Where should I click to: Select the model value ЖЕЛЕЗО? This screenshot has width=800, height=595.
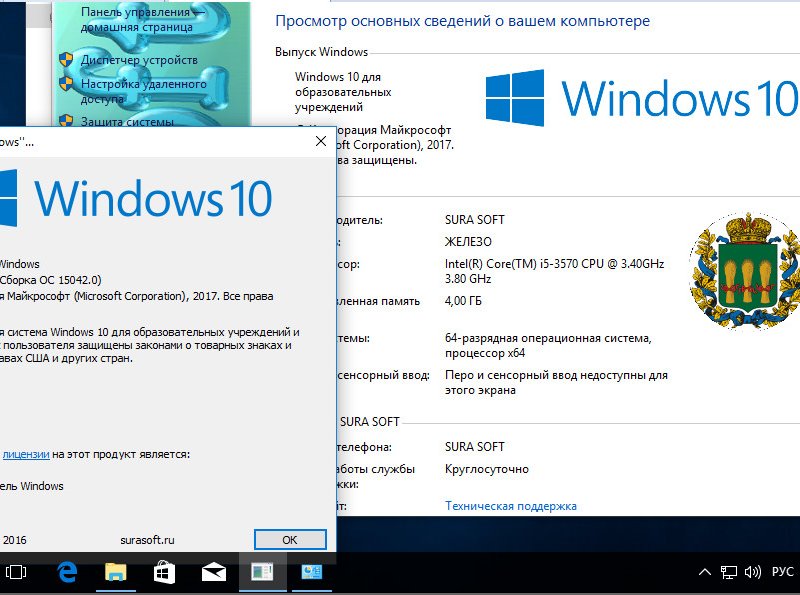(468, 242)
